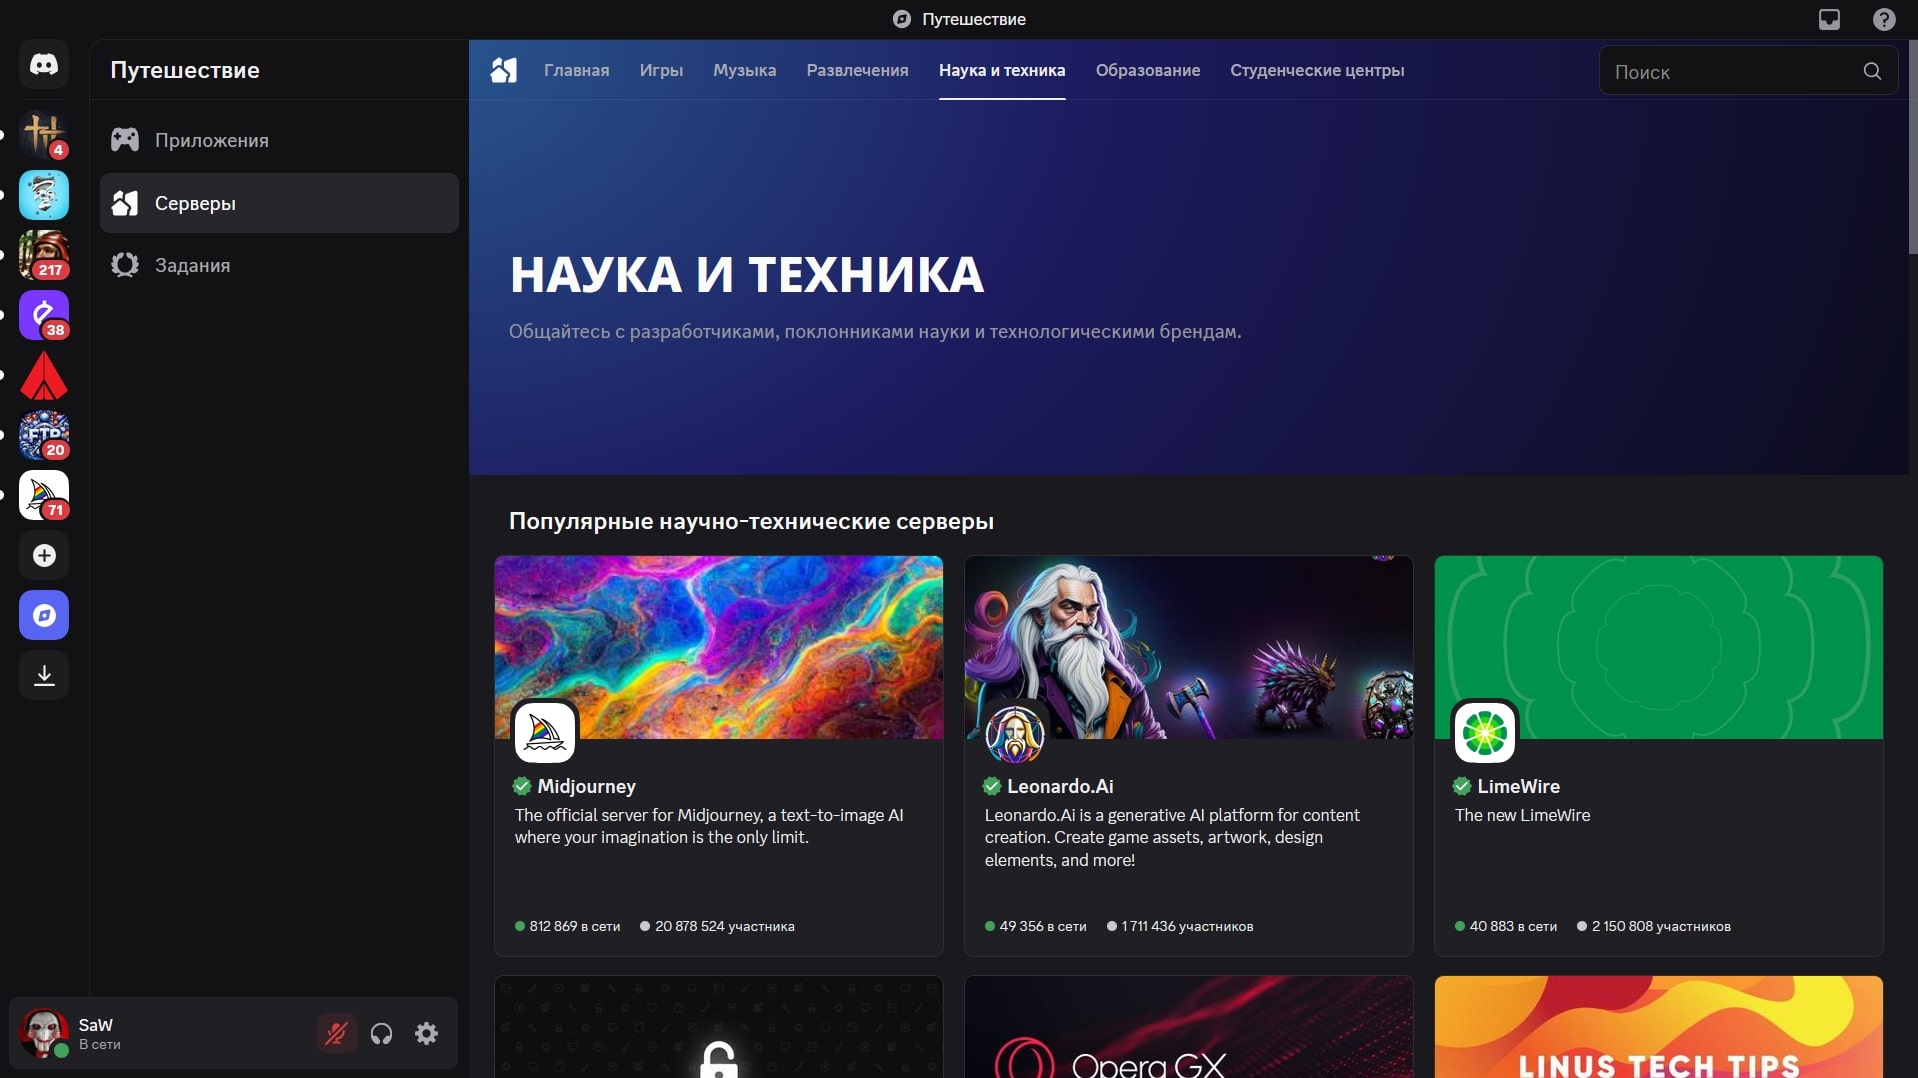Click the page vertical scrollbar
Image resolution: width=1918 pixels, height=1078 pixels.
(x=1912, y=148)
